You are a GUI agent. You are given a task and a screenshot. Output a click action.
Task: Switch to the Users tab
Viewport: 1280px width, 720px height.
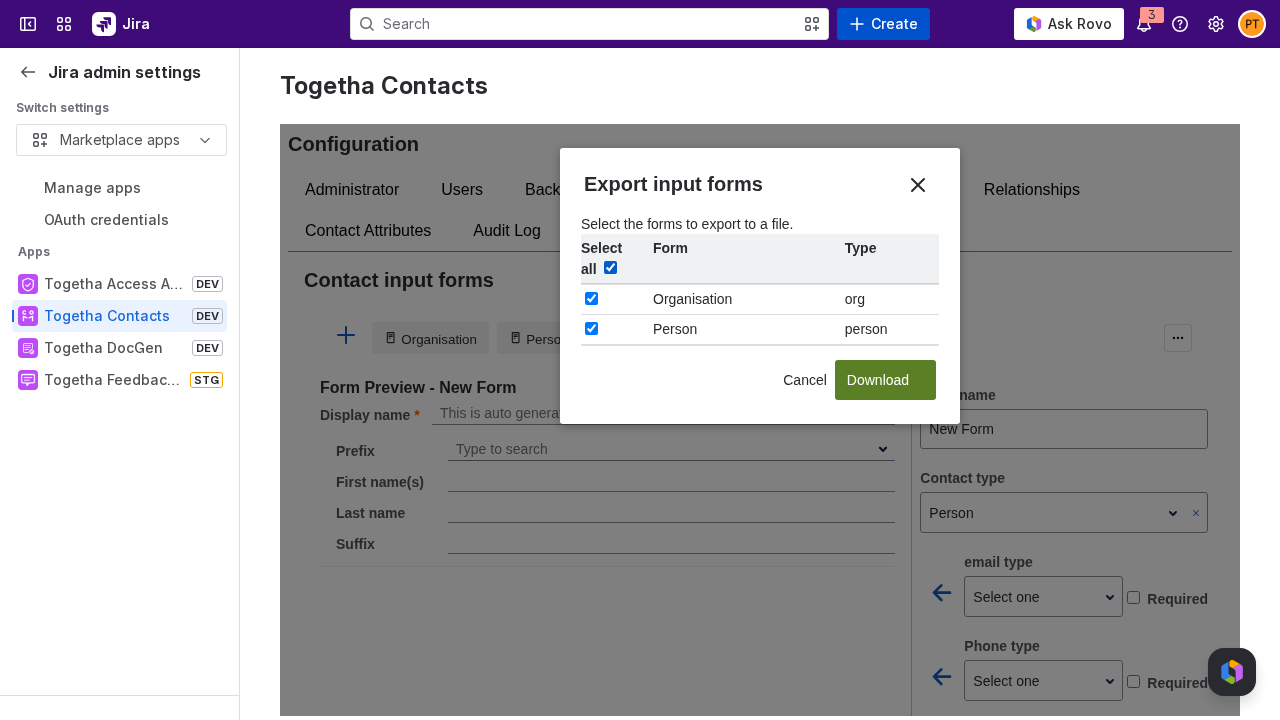pos(462,190)
